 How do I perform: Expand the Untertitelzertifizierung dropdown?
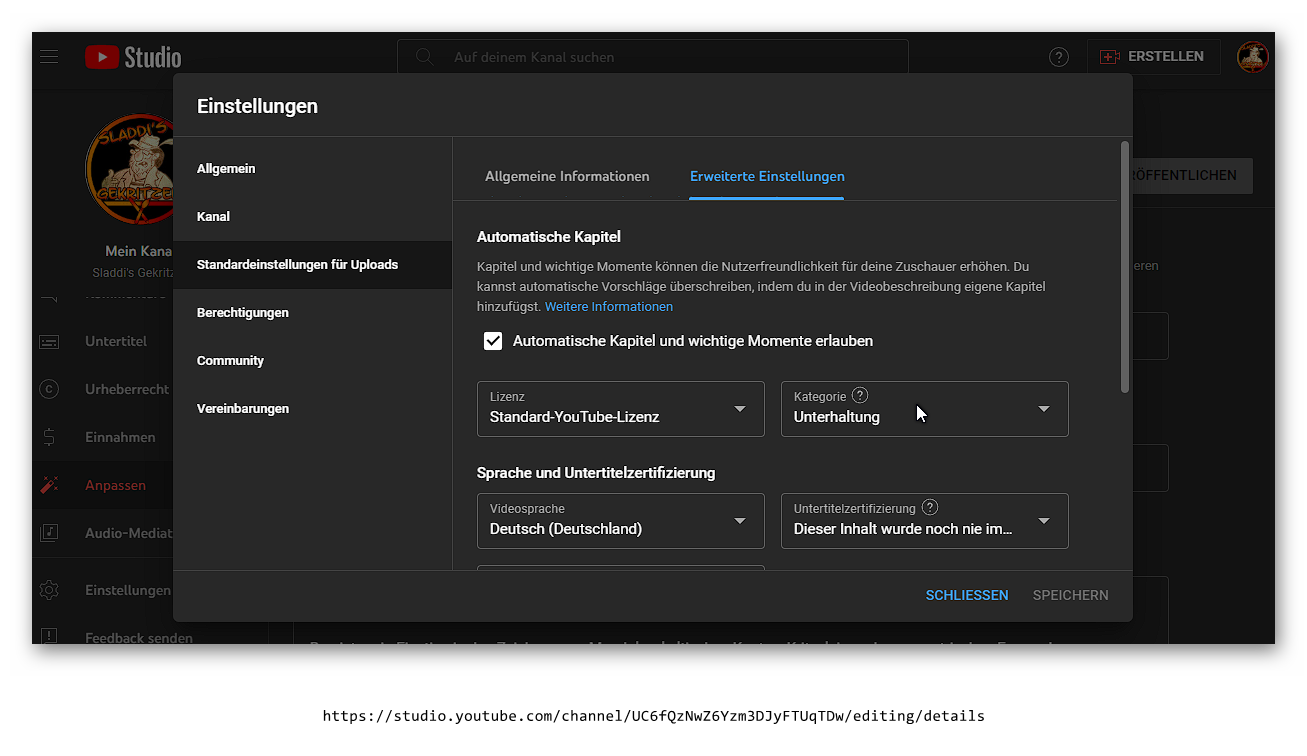tap(924, 521)
